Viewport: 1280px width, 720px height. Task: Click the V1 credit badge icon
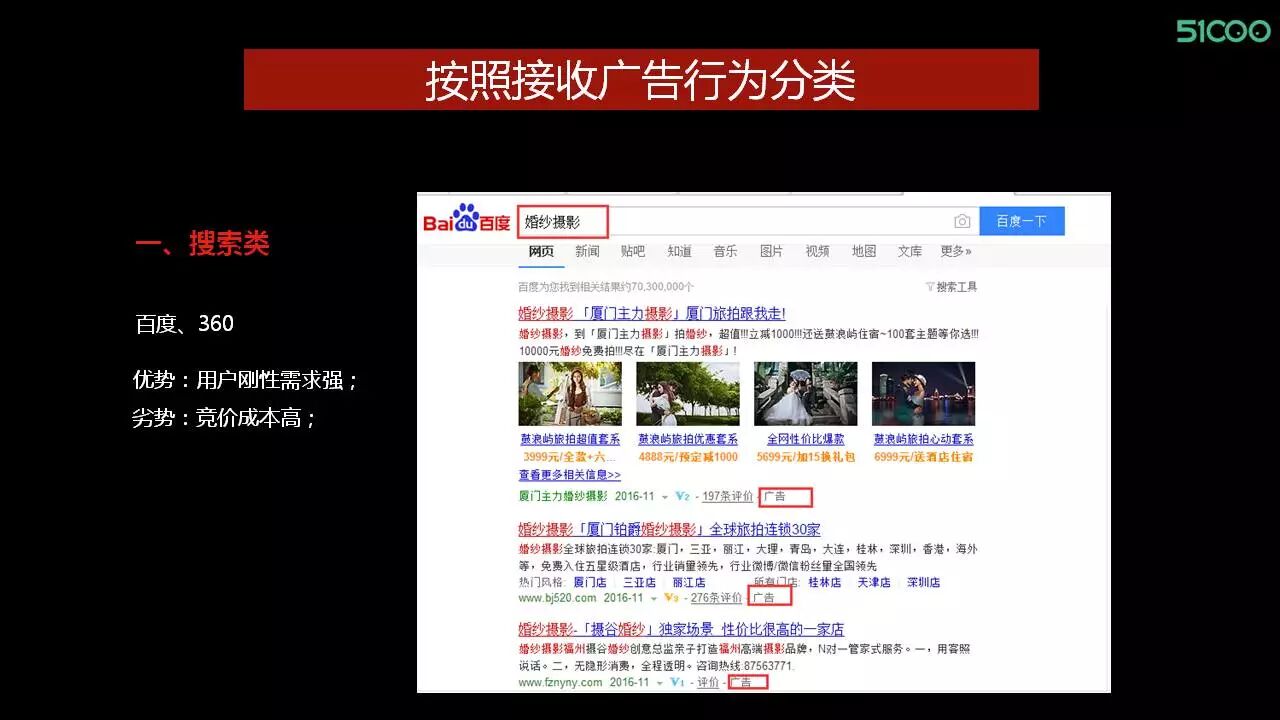pos(677,682)
